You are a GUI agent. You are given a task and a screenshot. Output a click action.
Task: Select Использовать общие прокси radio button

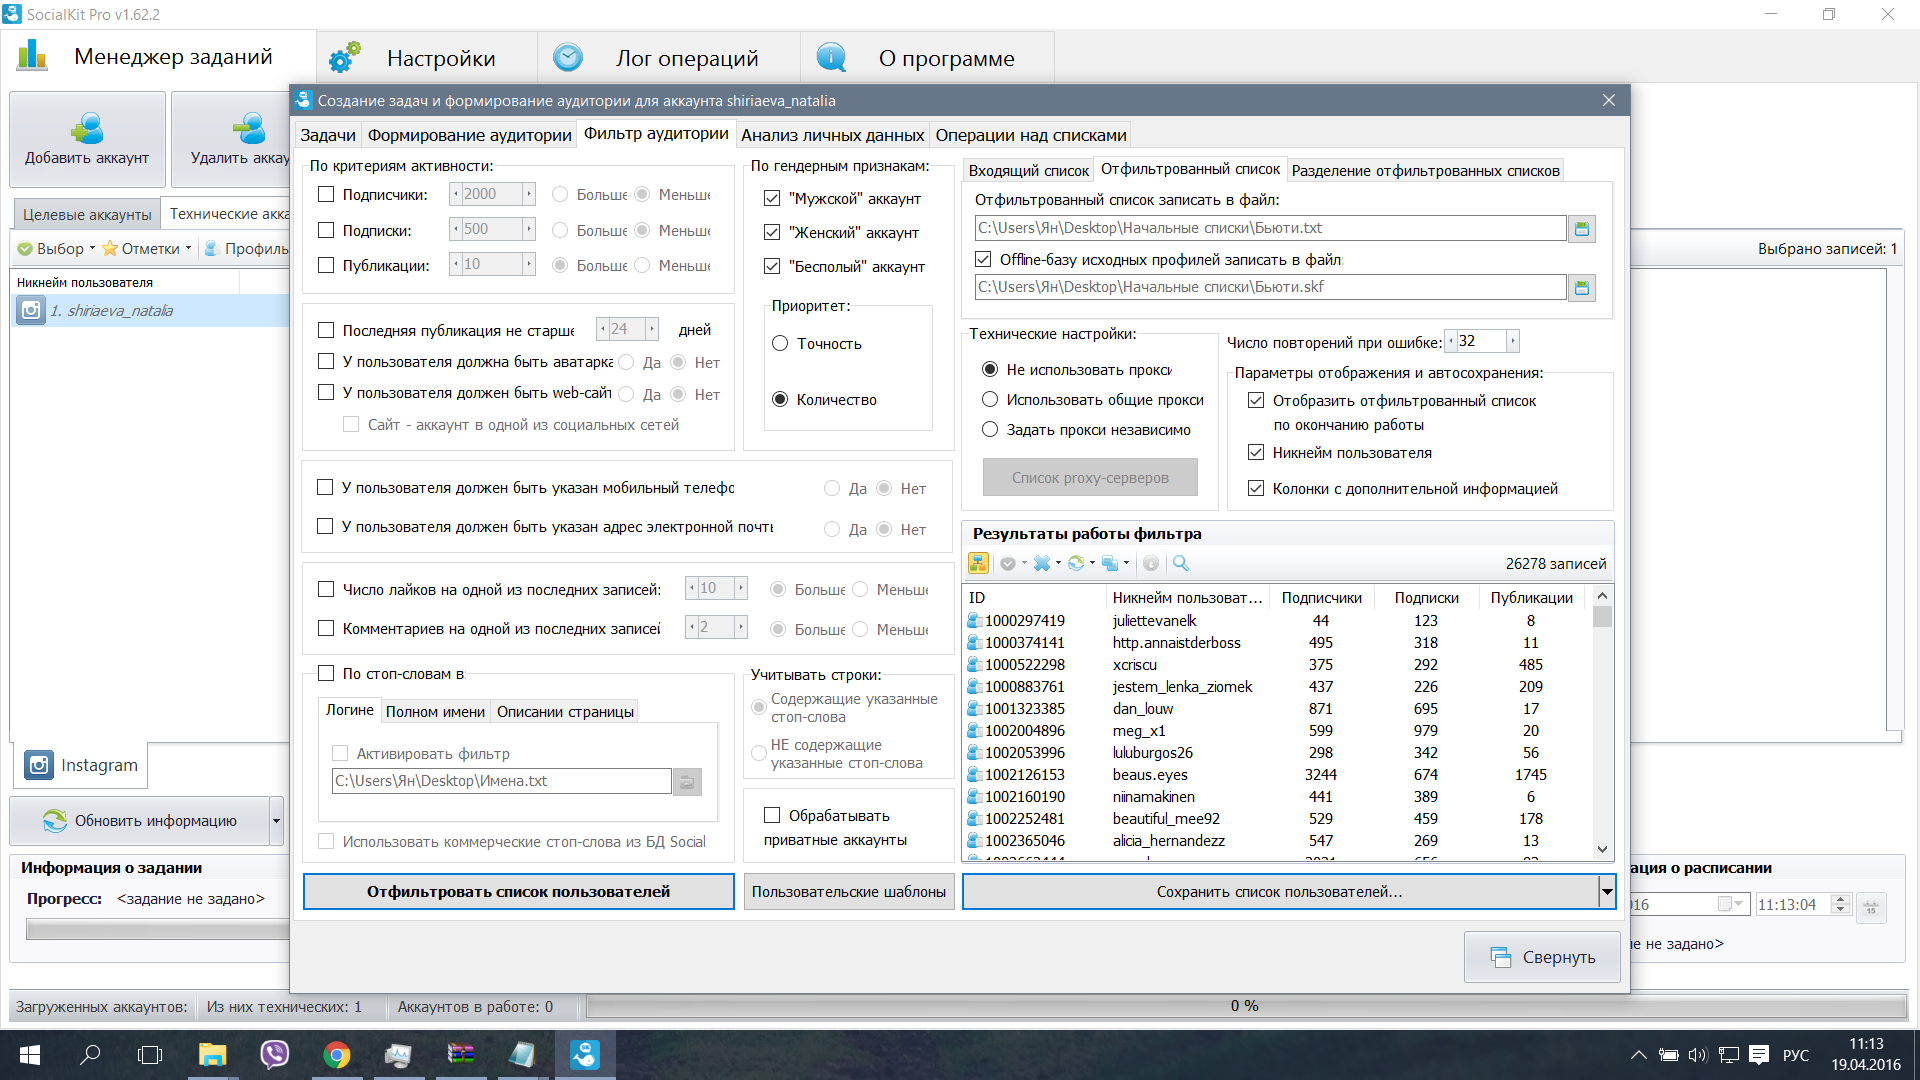click(x=990, y=400)
